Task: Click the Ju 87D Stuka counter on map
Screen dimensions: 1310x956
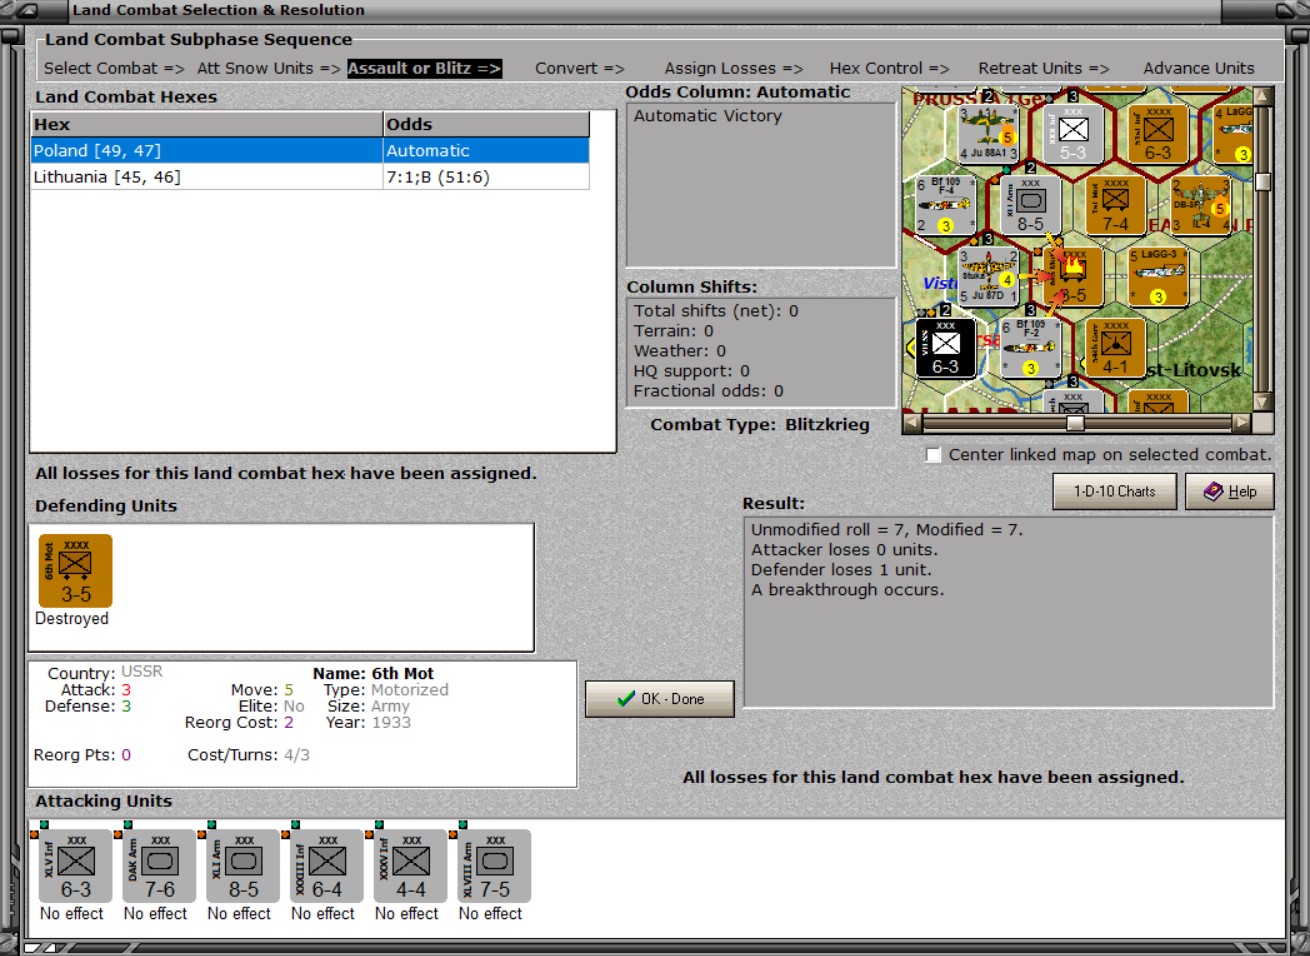Action: point(988,276)
